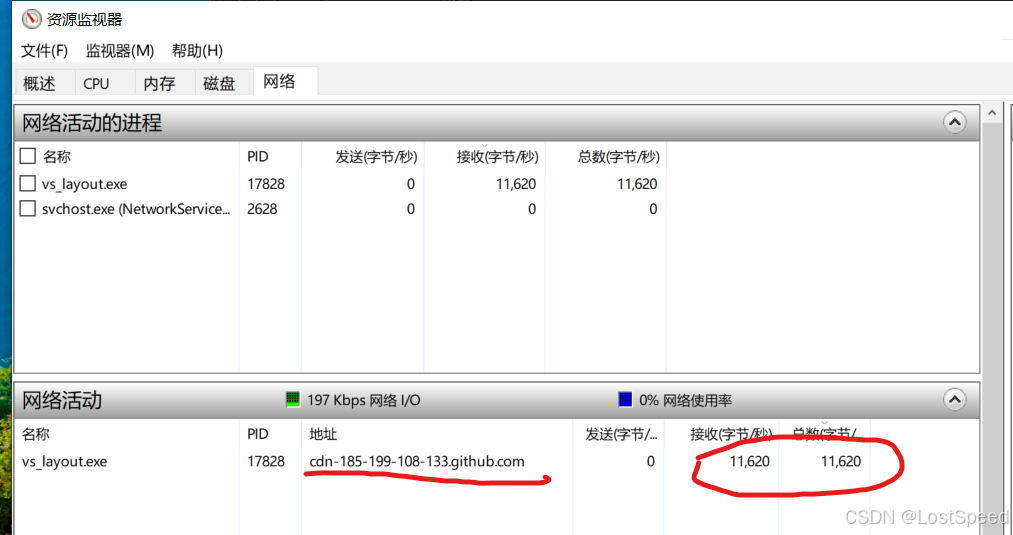Click PID 17828 in the process list
This screenshot has width=1013, height=535.
click(x=266, y=184)
